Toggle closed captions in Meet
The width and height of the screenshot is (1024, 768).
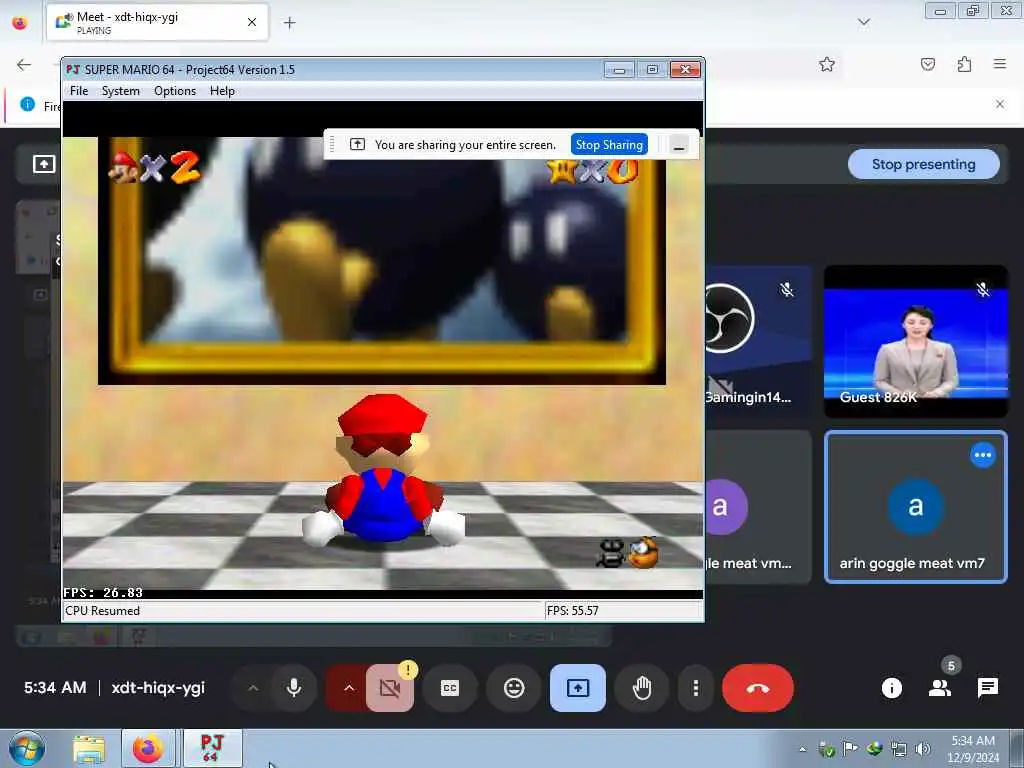point(450,688)
